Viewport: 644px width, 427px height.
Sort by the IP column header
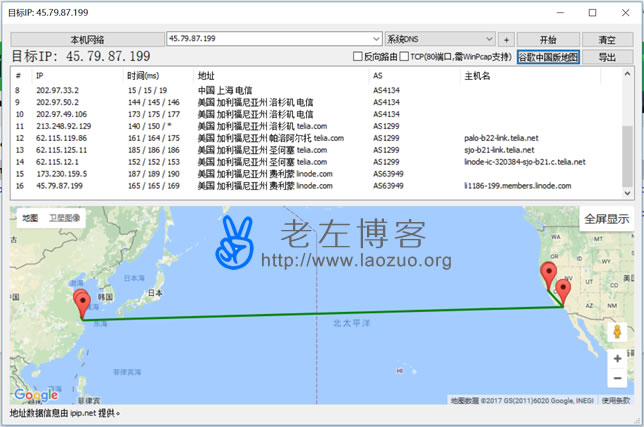77,76
